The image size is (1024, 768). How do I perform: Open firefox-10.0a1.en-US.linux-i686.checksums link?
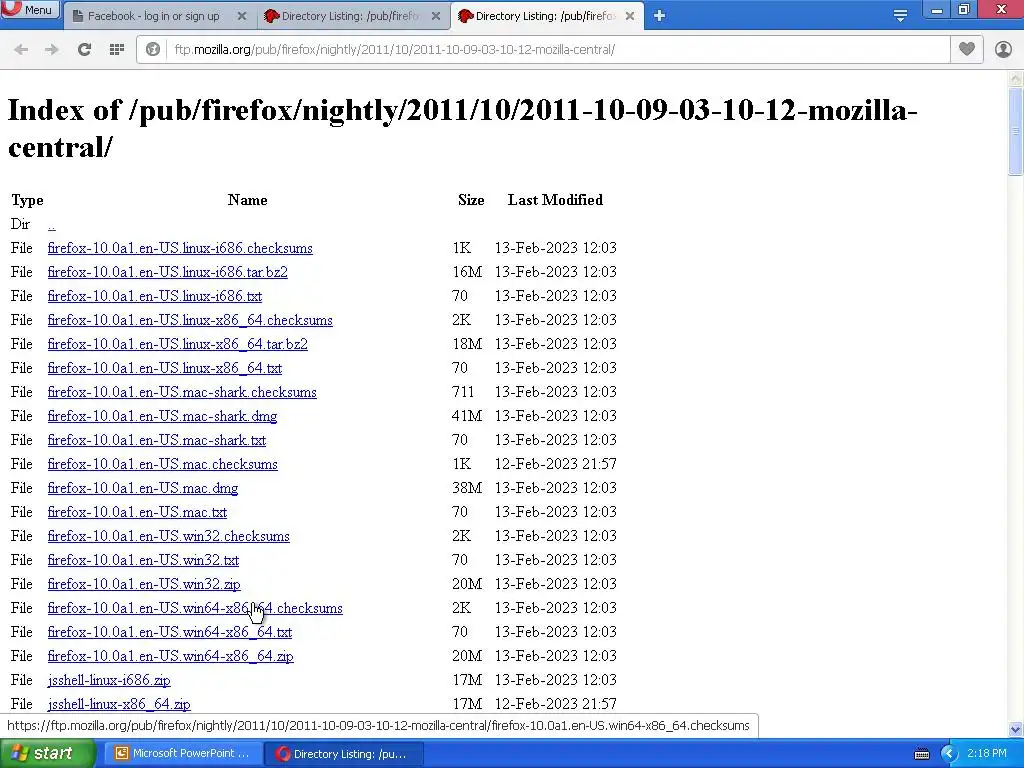180,248
